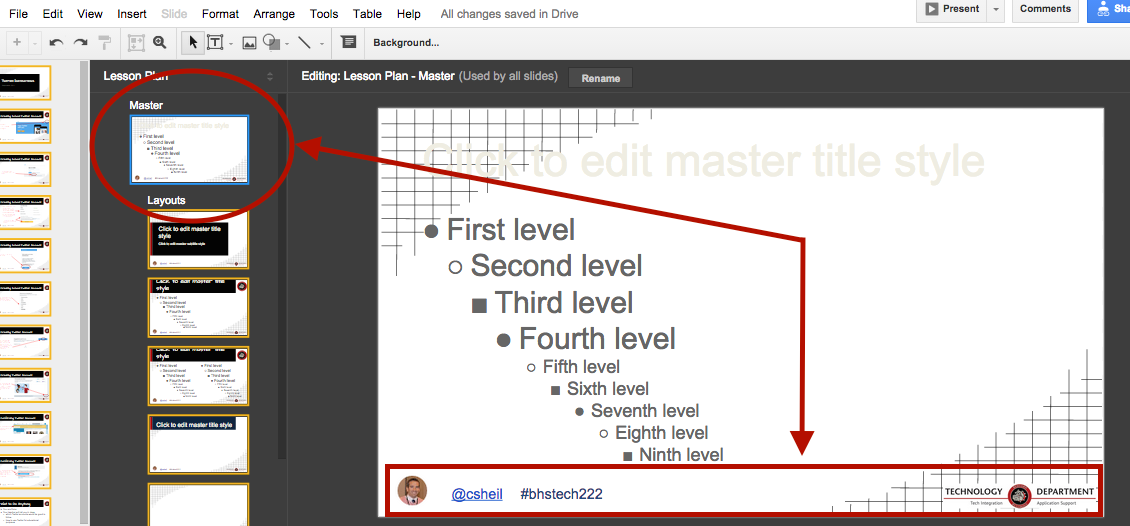
Task: Click the Zoom to fit icon
Action: click(136, 43)
